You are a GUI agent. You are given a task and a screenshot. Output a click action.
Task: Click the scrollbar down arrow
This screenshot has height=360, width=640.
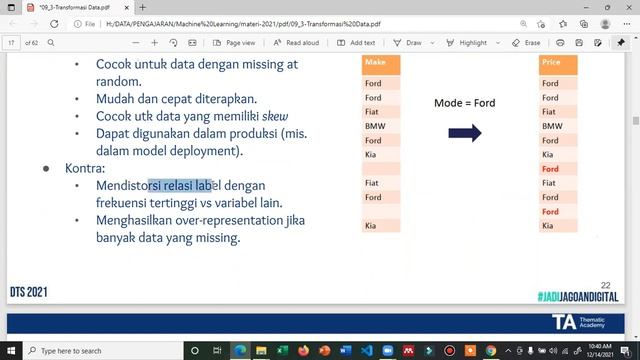636,337
